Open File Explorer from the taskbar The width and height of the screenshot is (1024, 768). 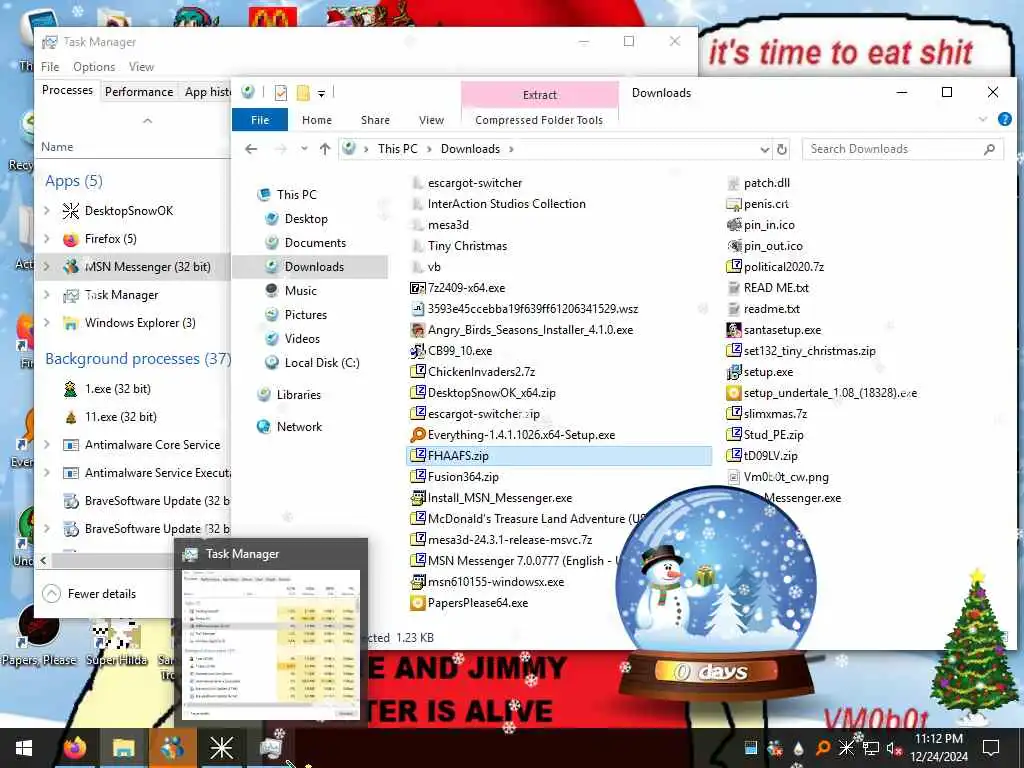coord(123,748)
